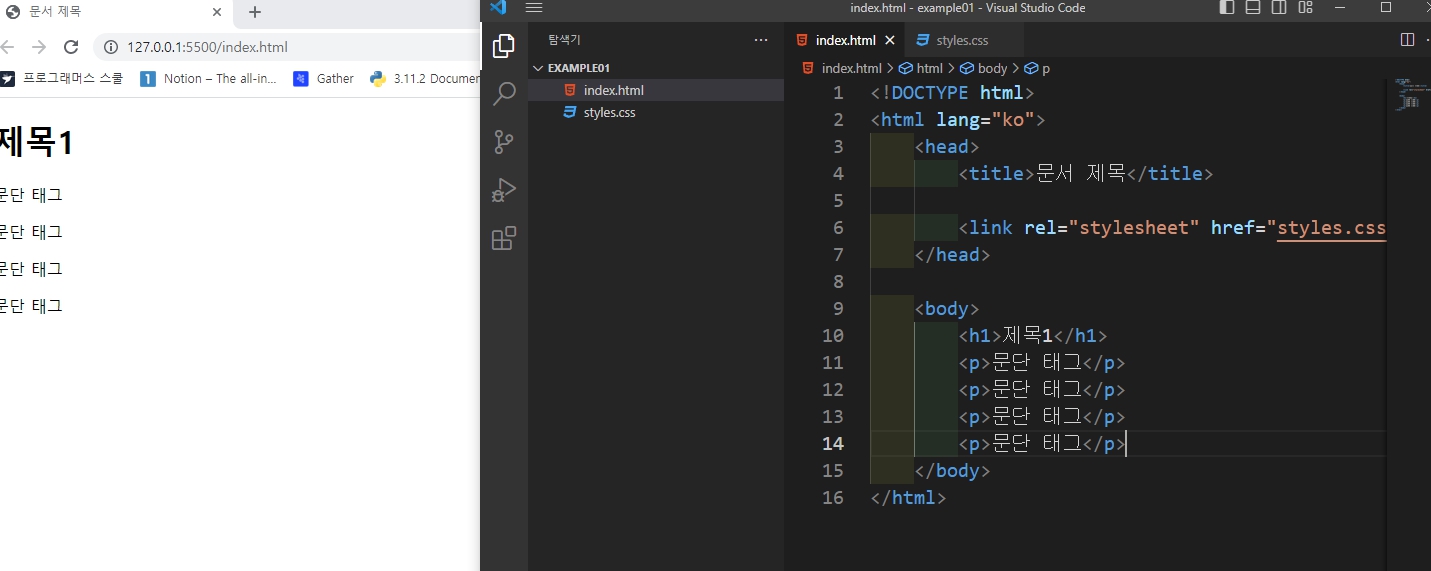Click the p breadcrumb item
Screen dimensions: 1431x571
pos(1037,68)
